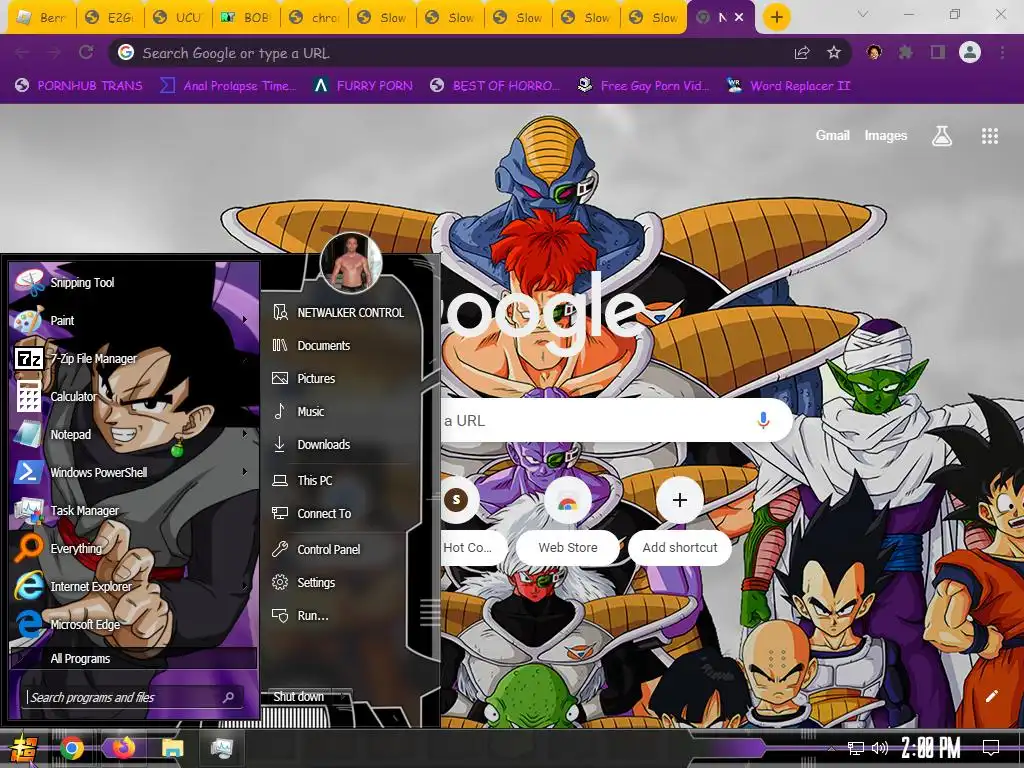The width and height of the screenshot is (1024, 768).
Task: Open the Web Store shortcut
Action: [568, 522]
